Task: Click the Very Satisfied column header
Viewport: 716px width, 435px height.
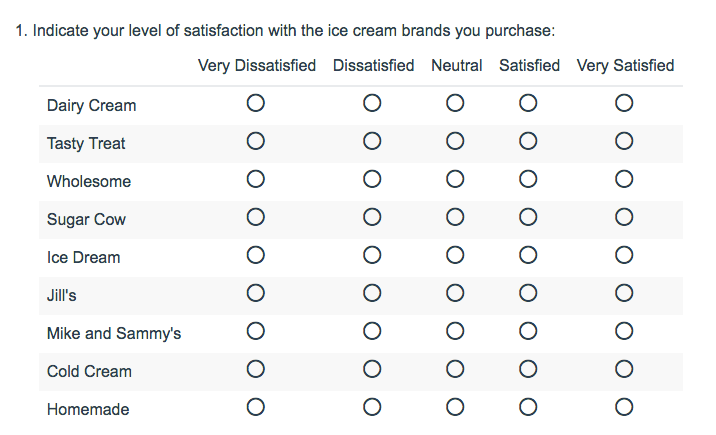Action: 625,66
